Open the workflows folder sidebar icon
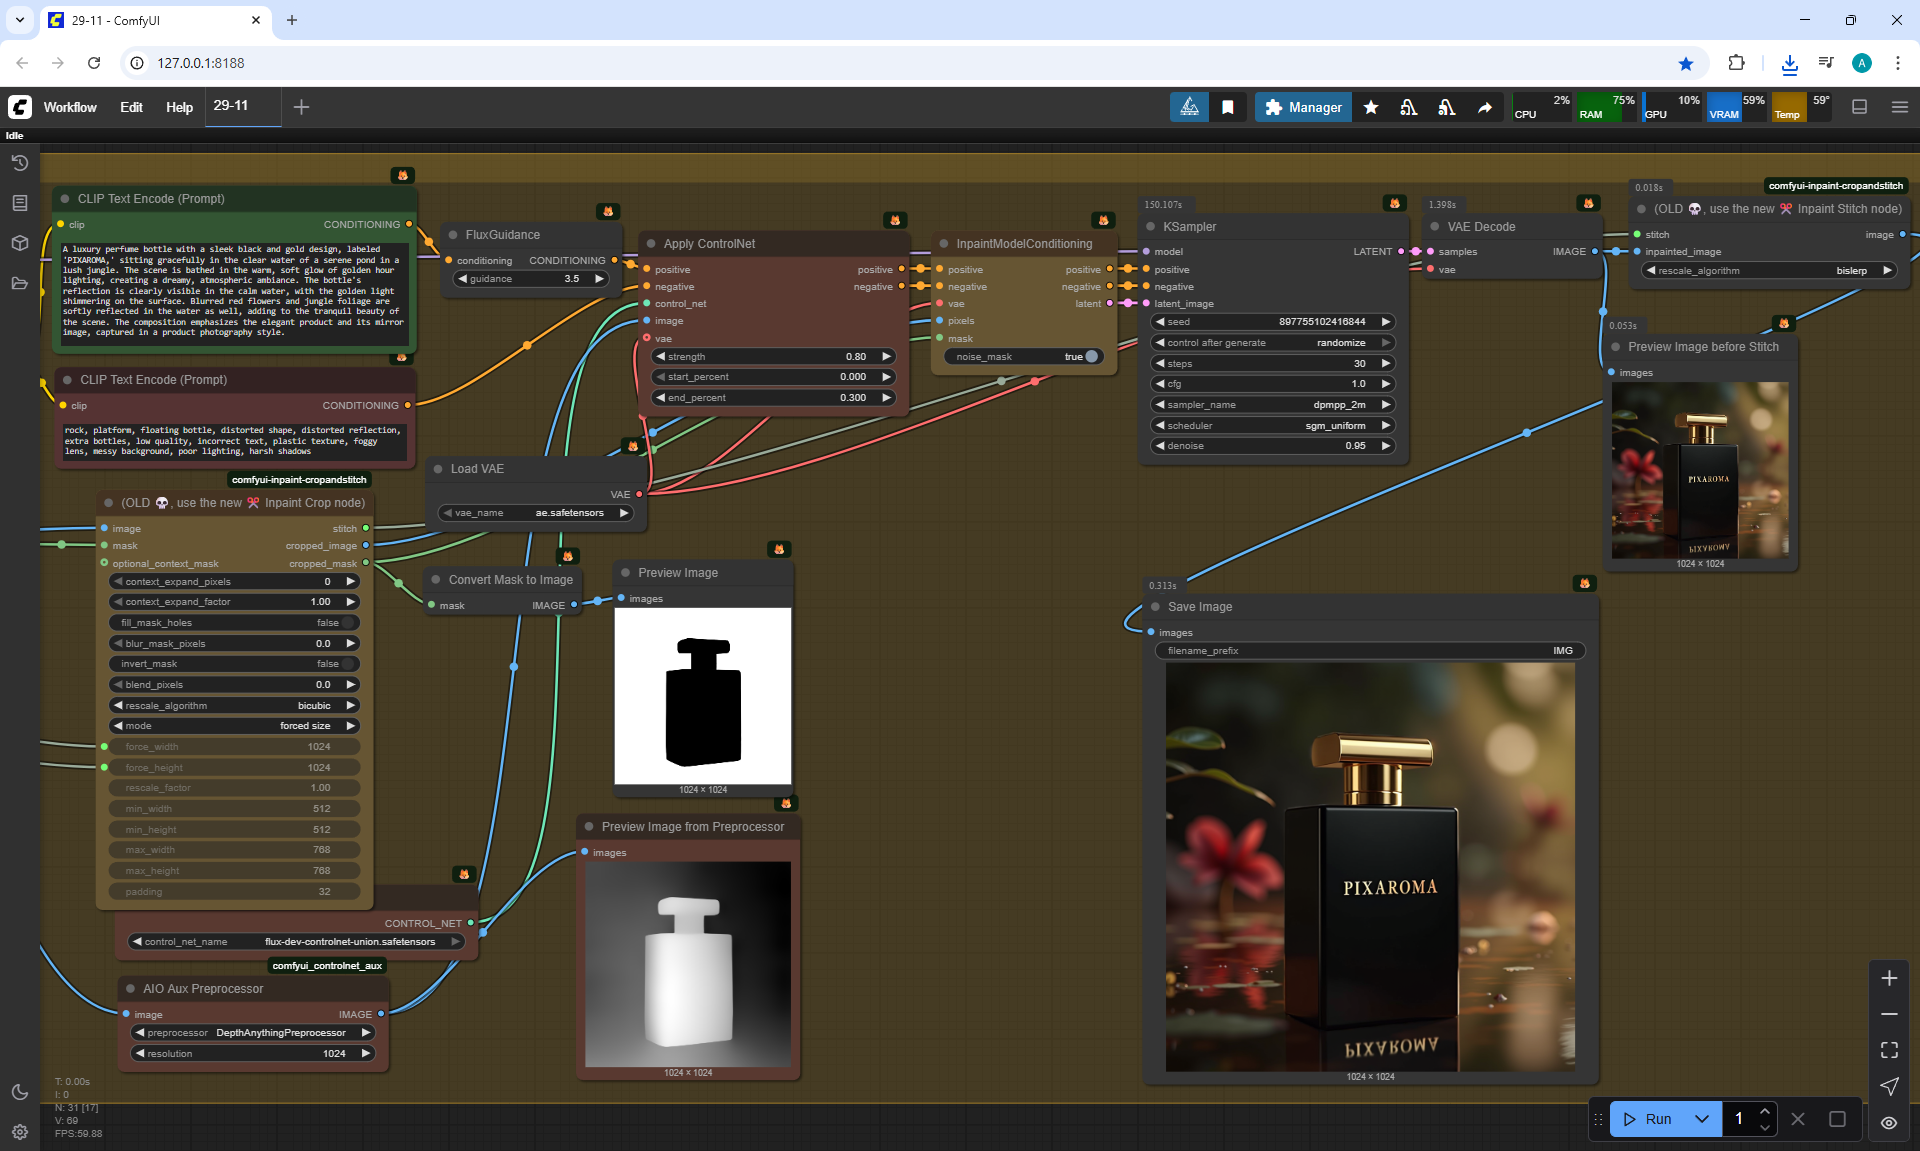1920x1151 pixels. click(19, 283)
